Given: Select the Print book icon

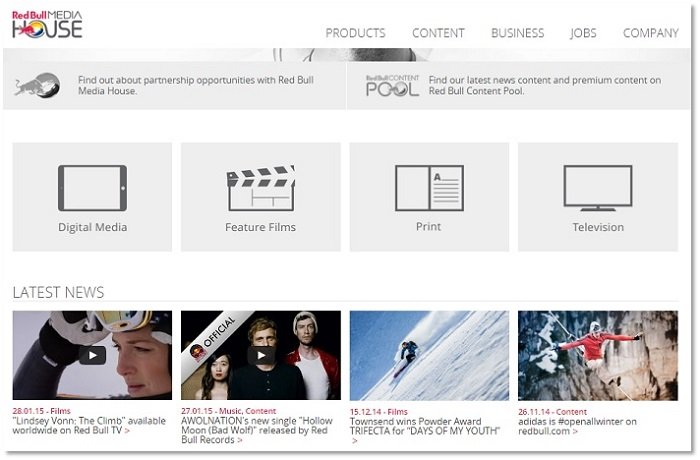Looking at the screenshot, I should click(x=429, y=188).
